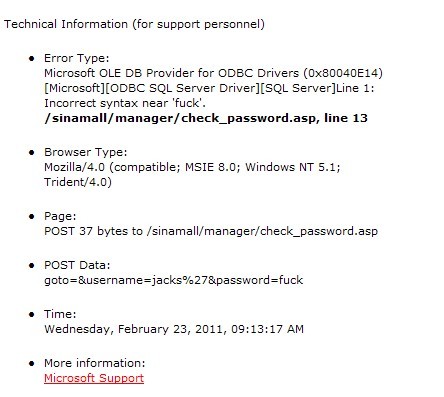
Task: Click the Trident/4.0 text
Action: (x=78, y=182)
